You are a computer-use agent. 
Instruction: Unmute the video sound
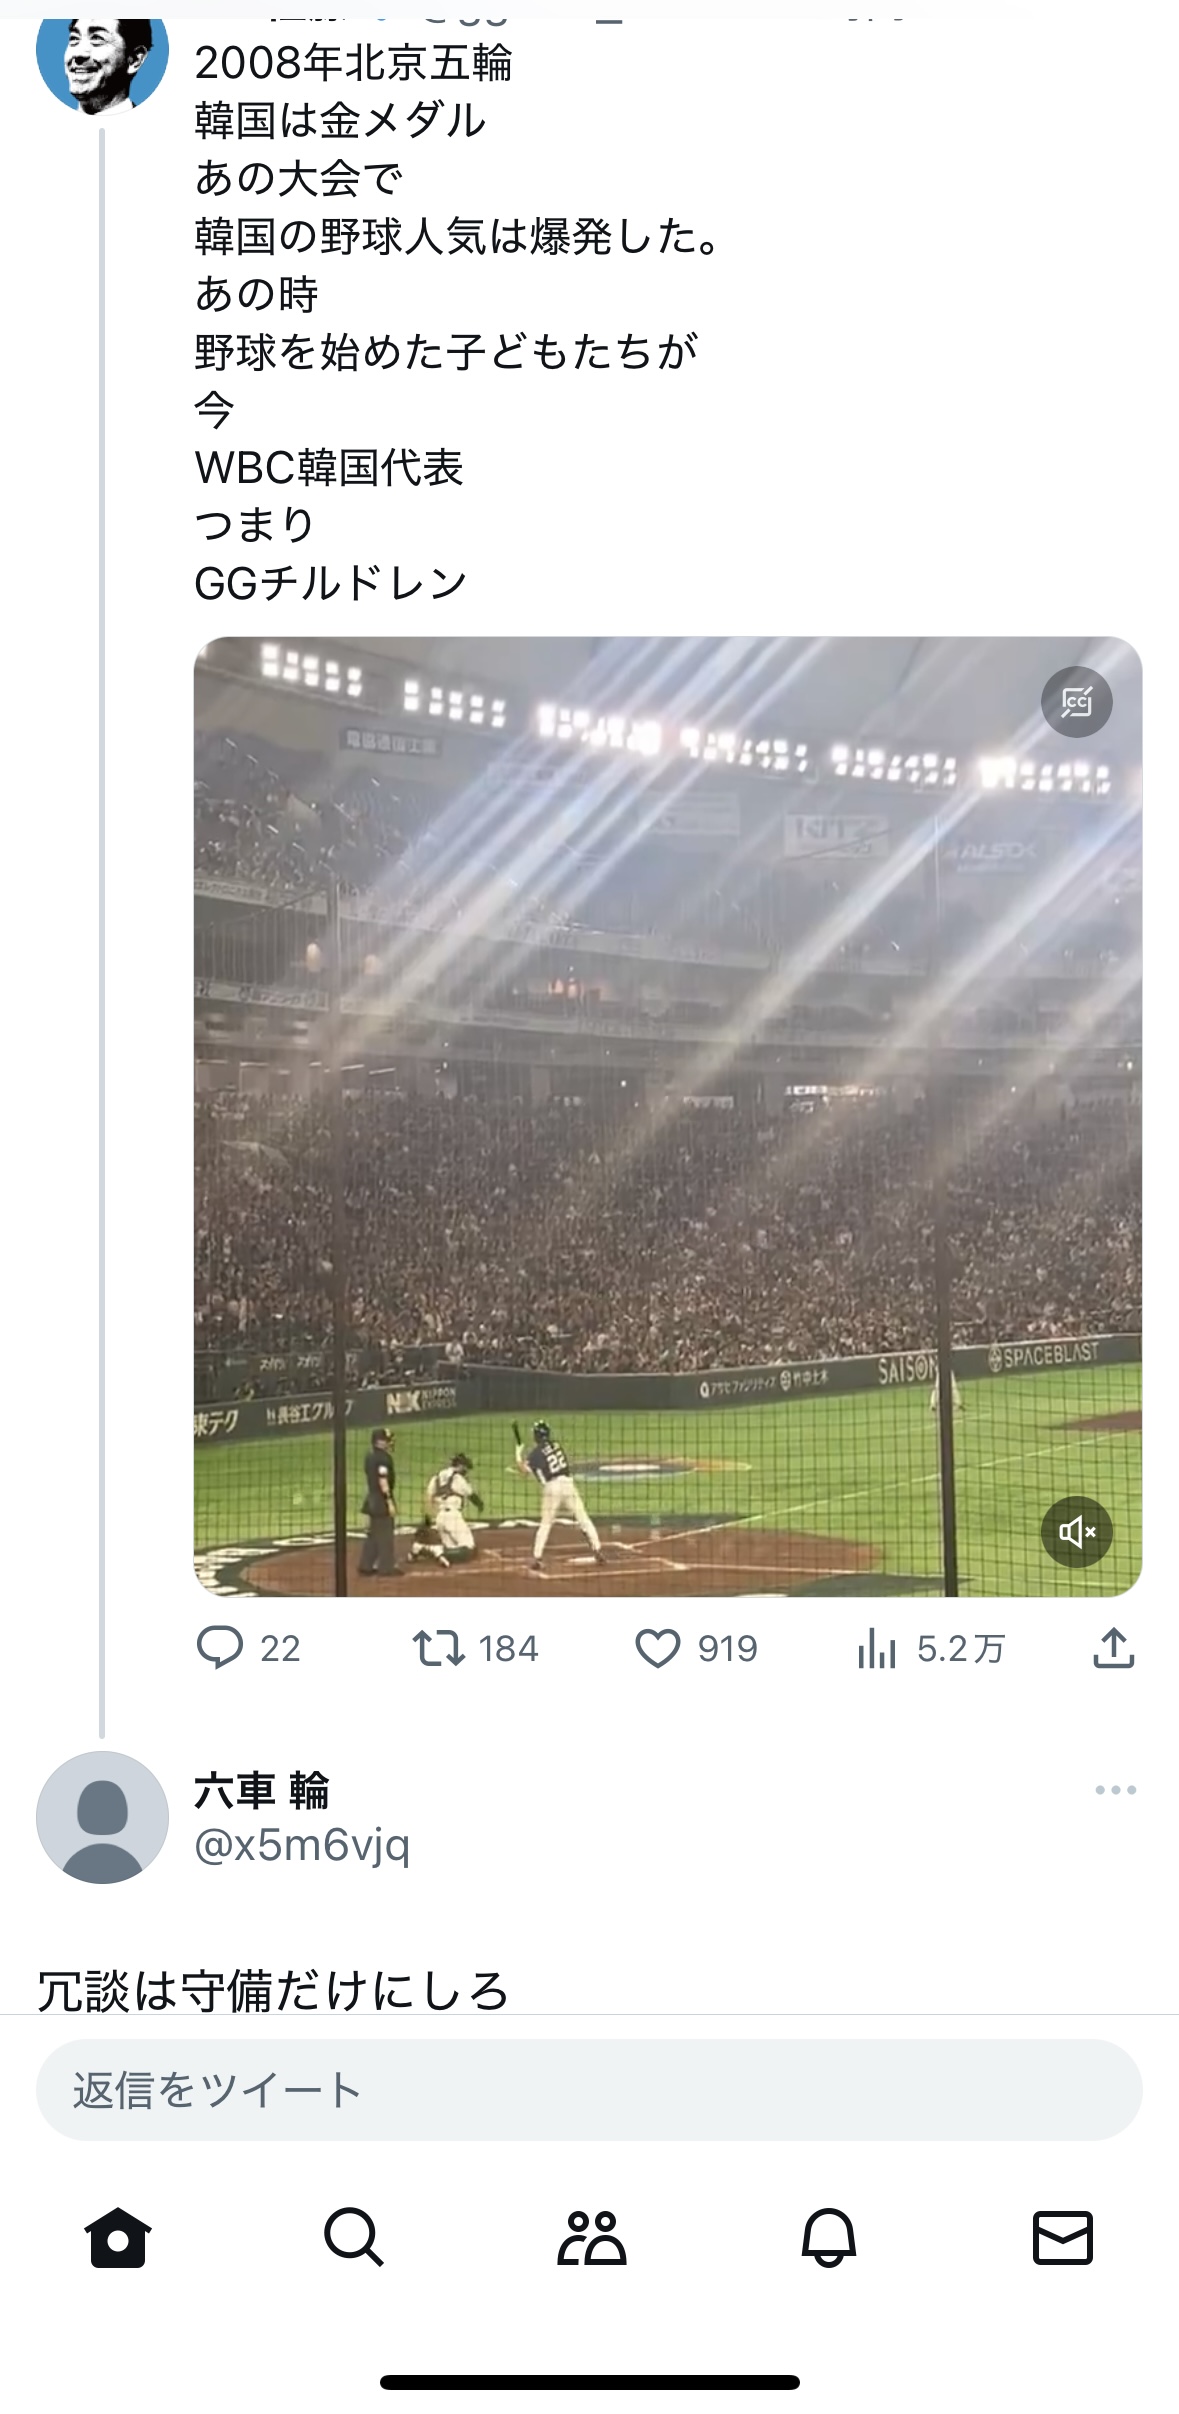(1076, 1531)
